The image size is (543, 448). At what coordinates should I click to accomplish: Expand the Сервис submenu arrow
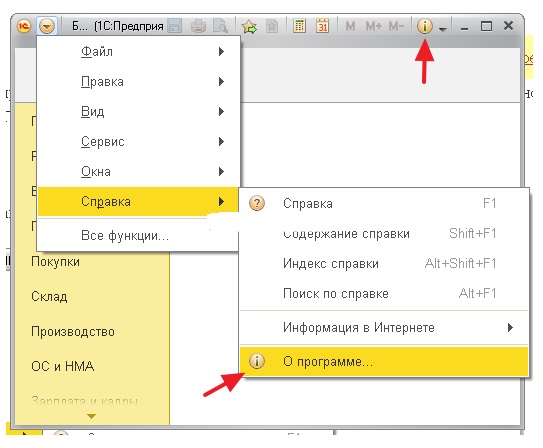coord(222,142)
